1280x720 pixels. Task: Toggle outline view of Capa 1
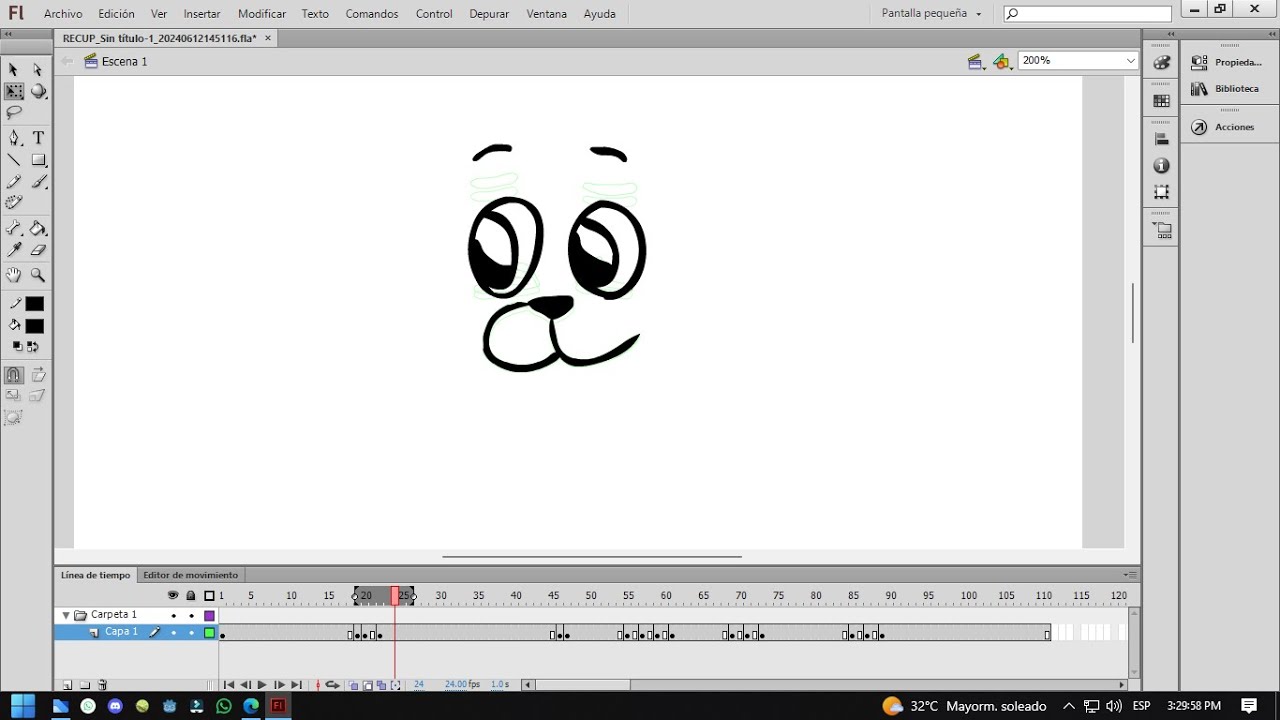click(209, 633)
